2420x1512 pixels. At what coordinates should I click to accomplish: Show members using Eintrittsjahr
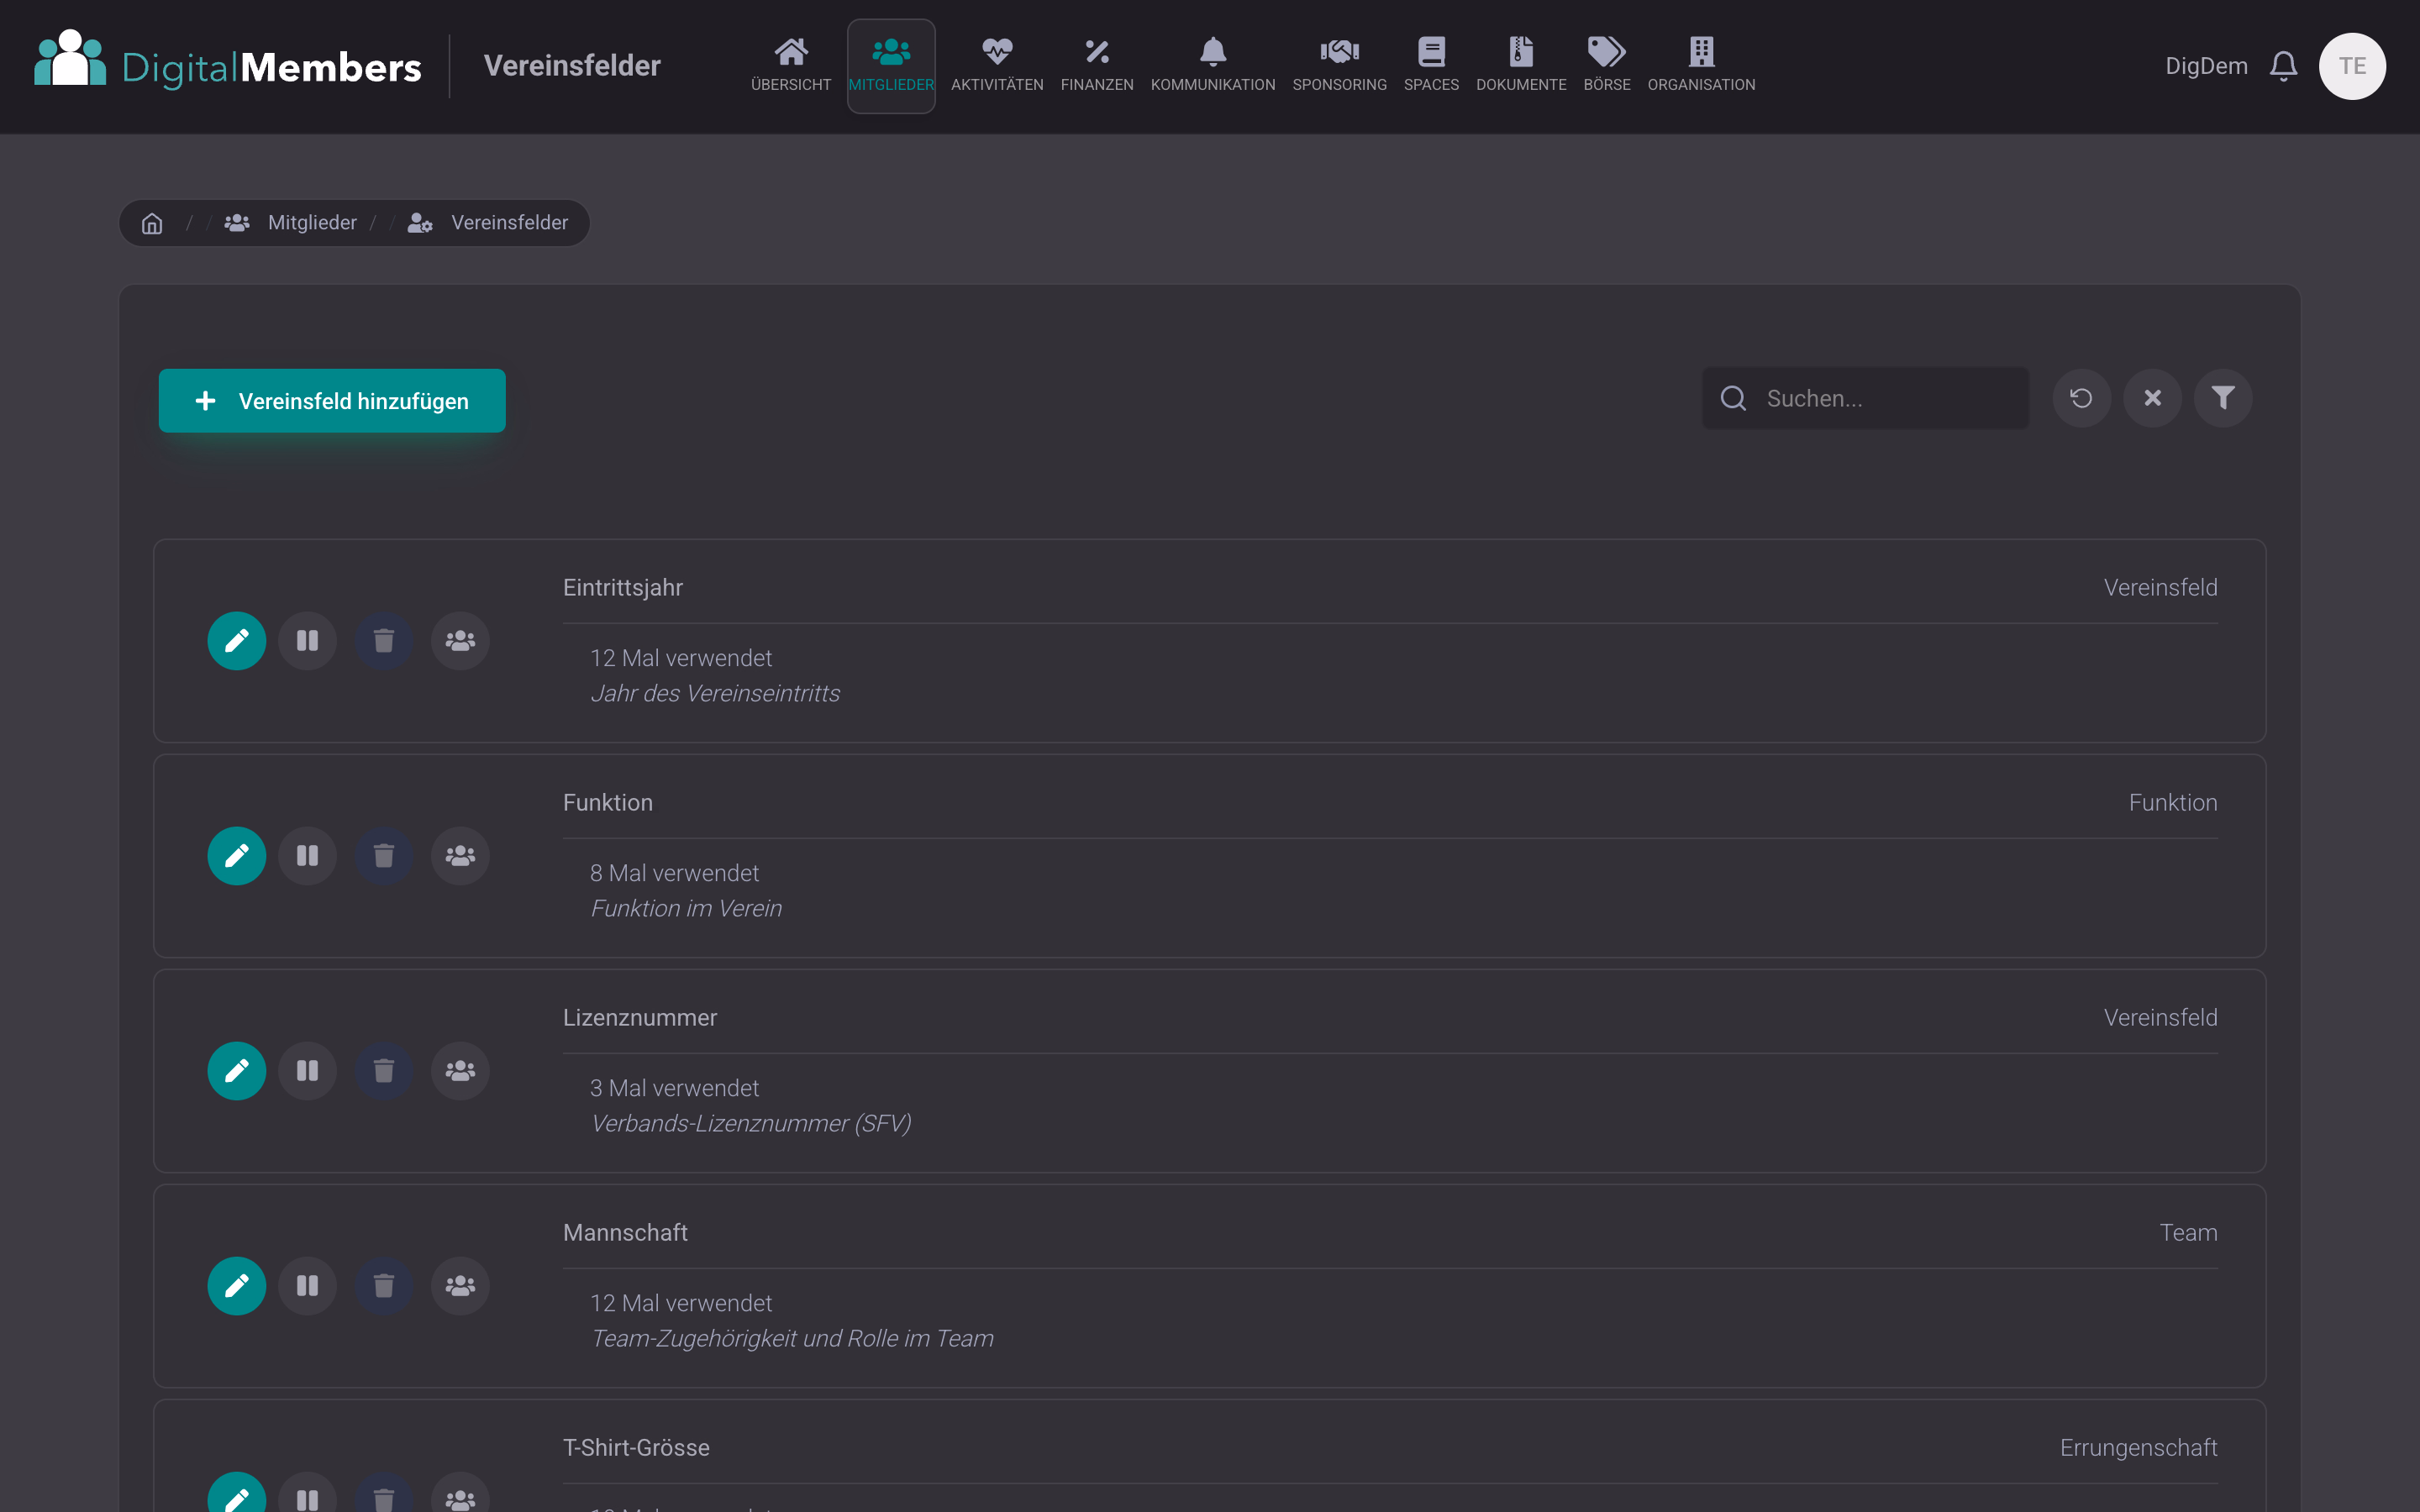tap(460, 641)
